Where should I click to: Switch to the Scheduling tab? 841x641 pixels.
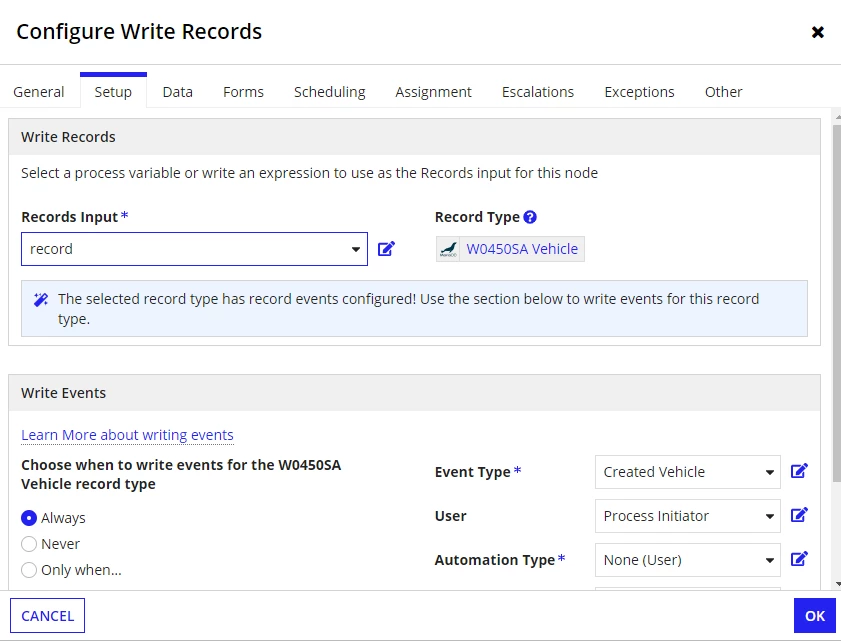click(330, 92)
